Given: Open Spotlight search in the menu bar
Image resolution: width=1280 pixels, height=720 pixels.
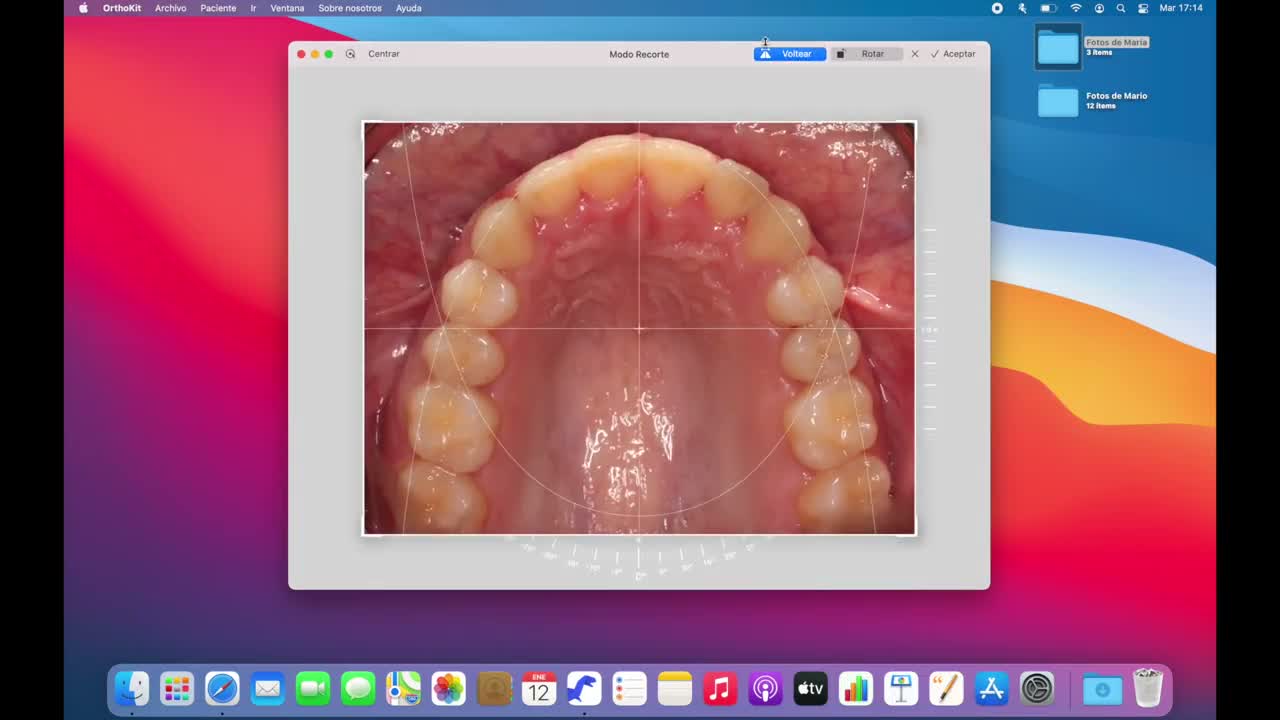Looking at the screenshot, I should coord(1121,8).
